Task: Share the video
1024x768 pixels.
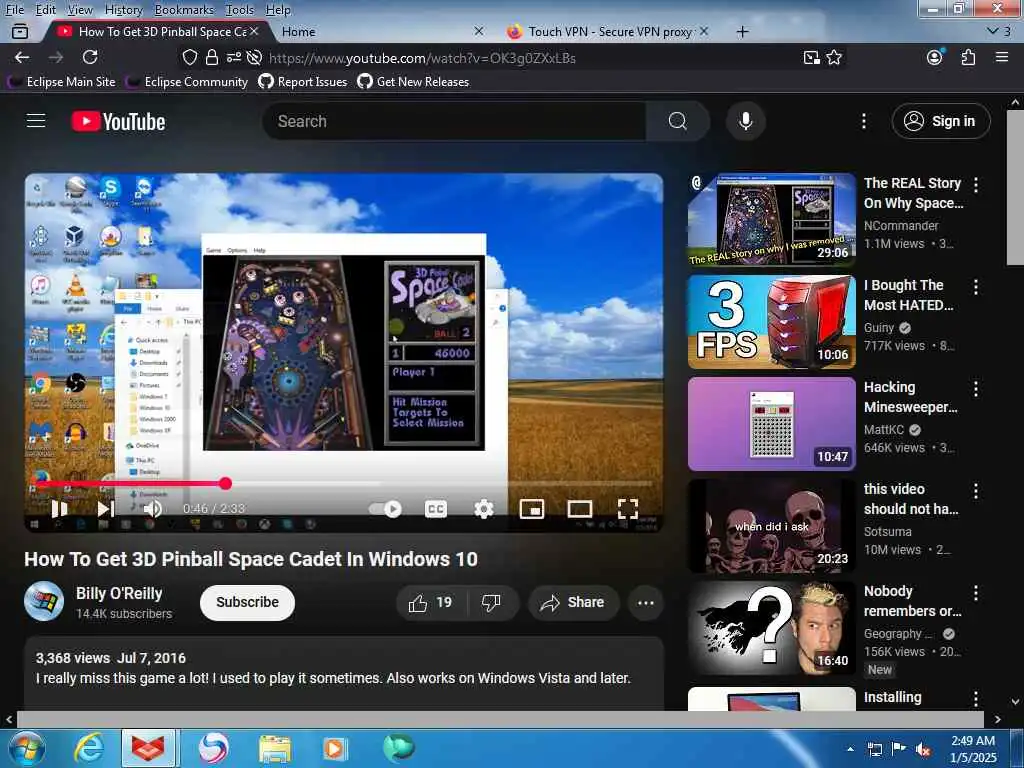Action: 572,602
